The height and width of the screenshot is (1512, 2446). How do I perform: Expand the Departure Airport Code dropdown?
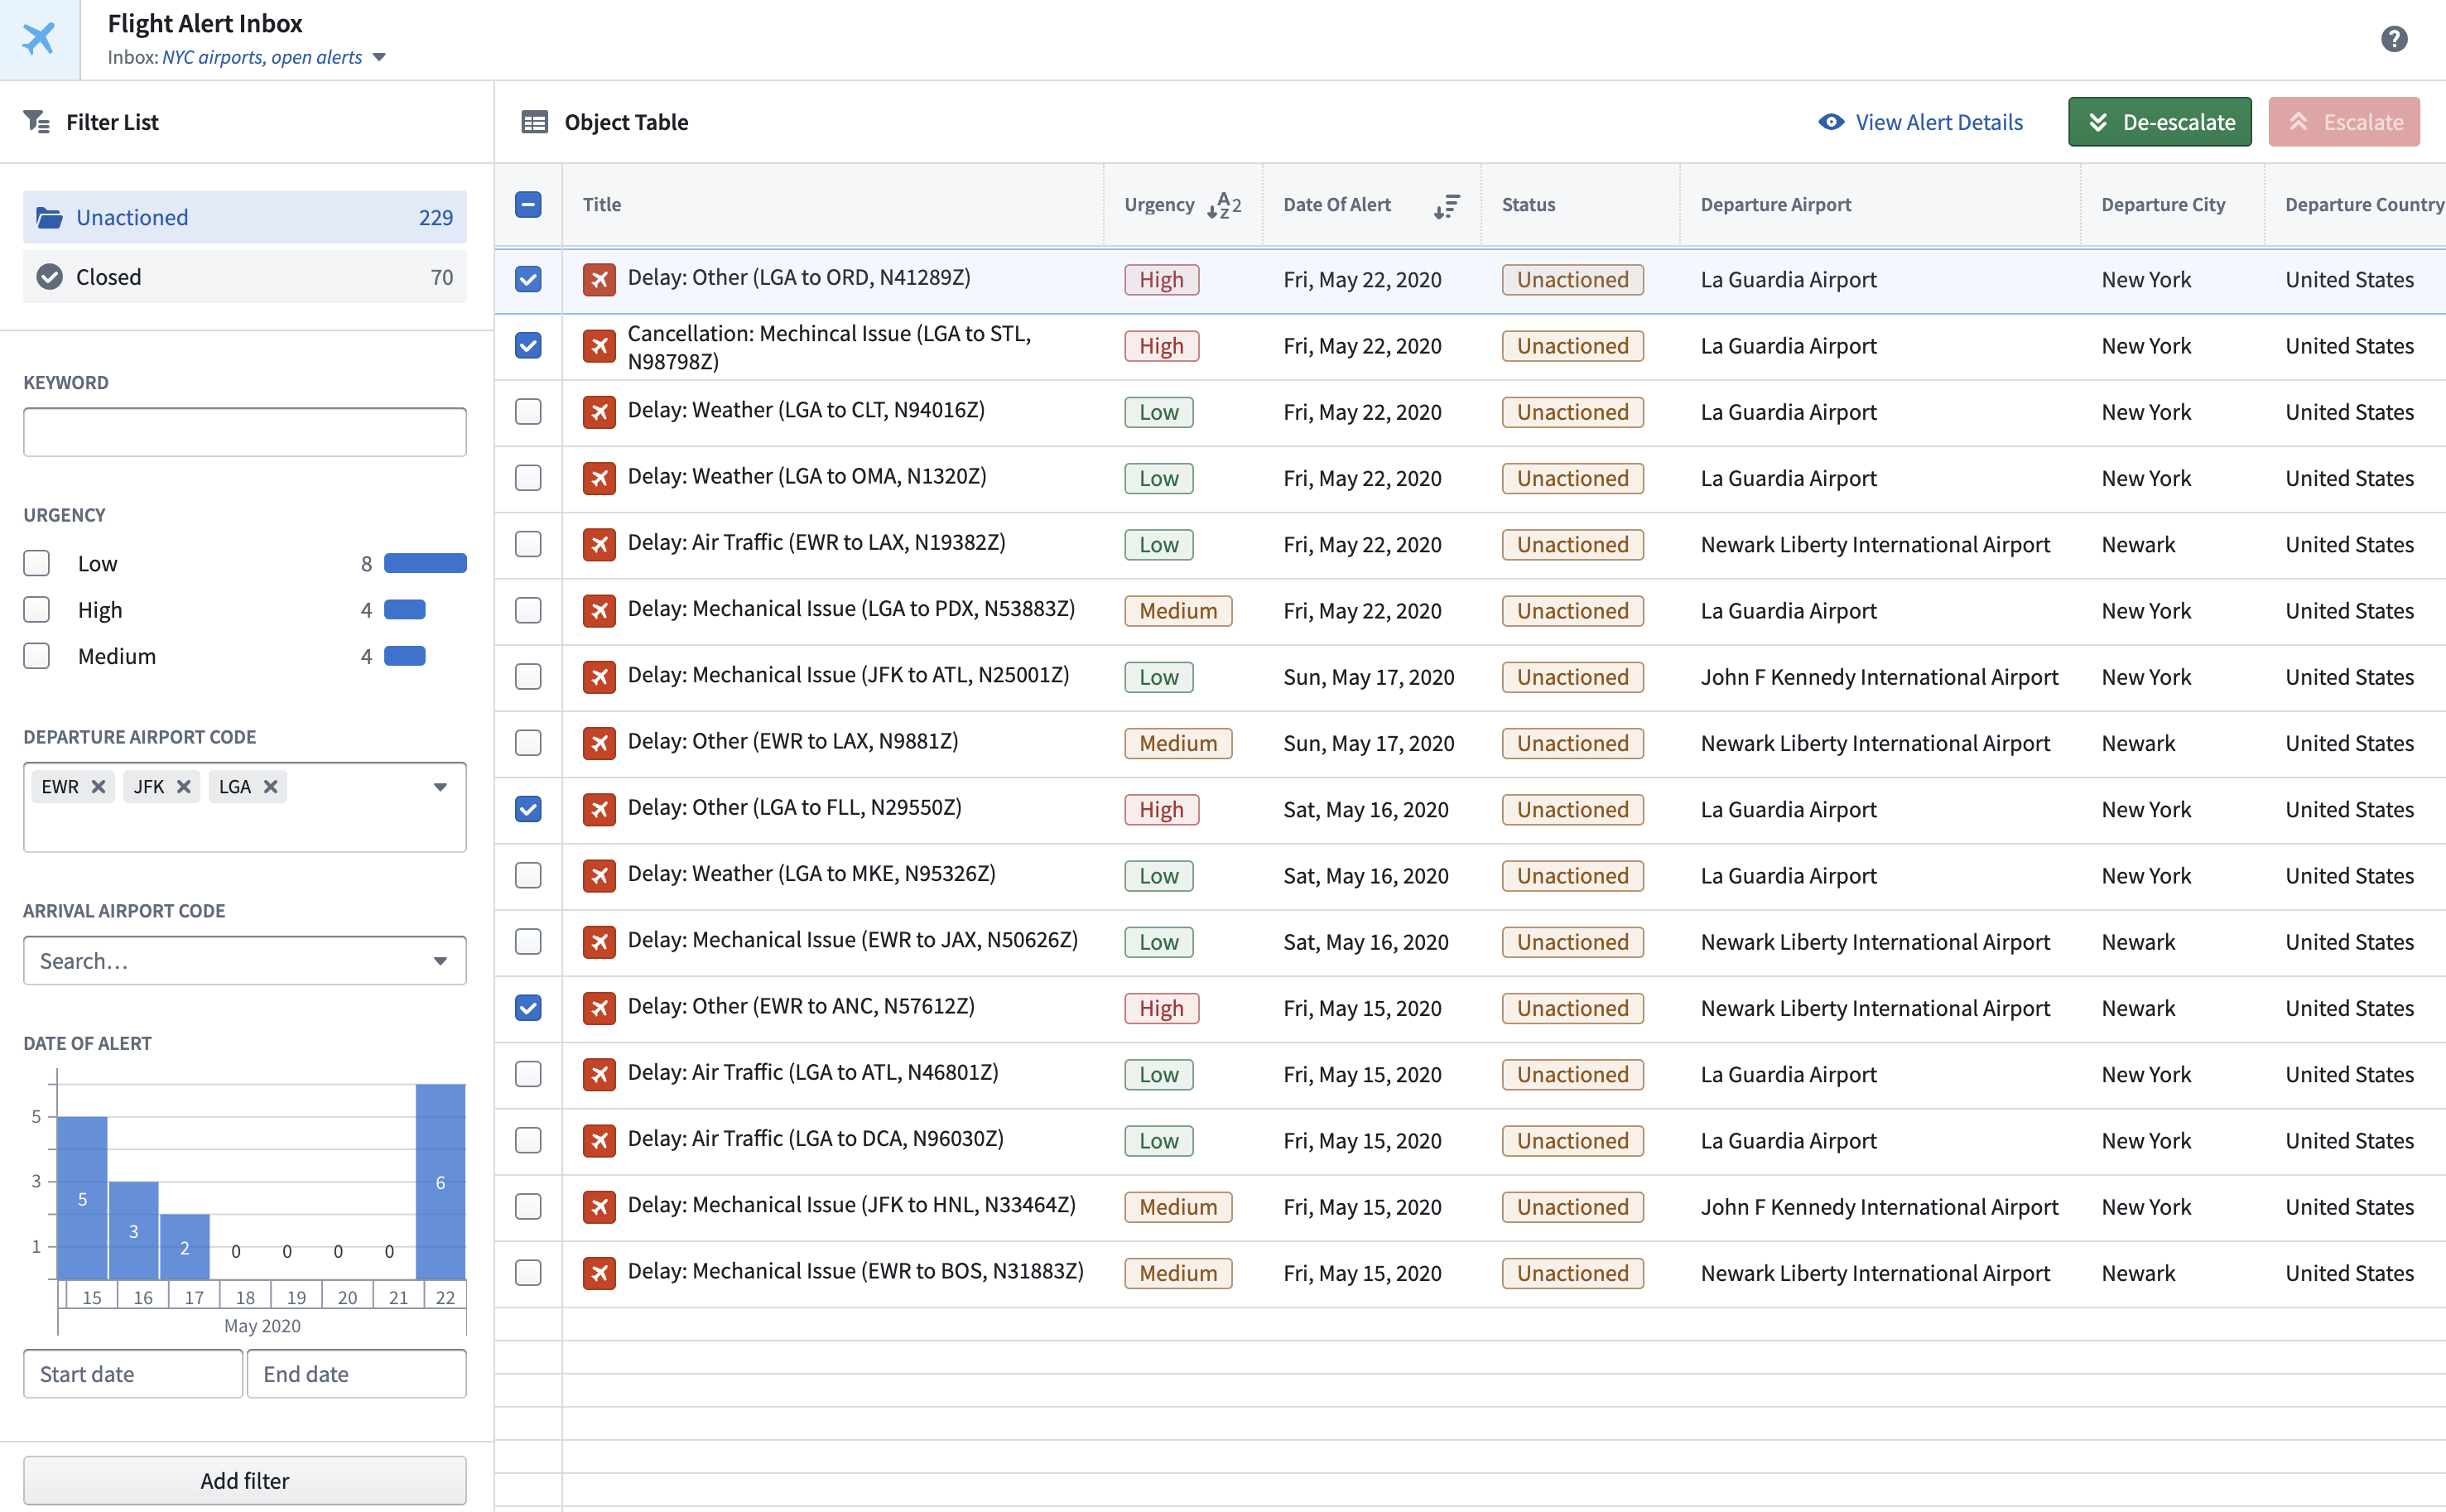pyautogui.click(x=440, y=787)
